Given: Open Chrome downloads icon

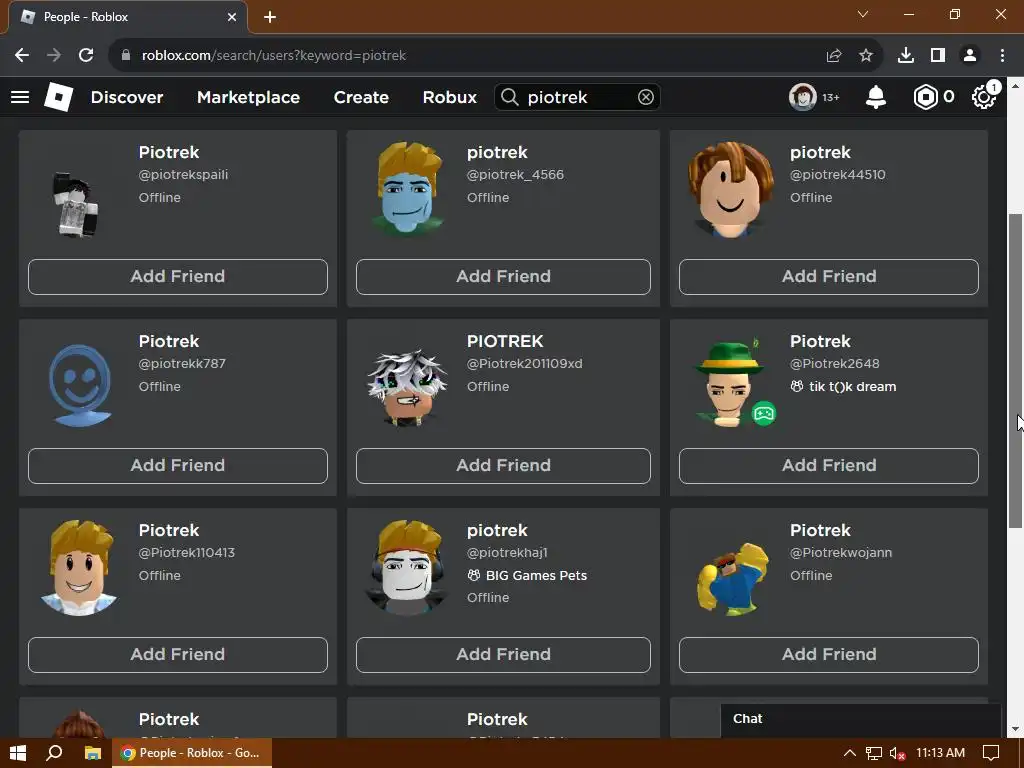Looking at the screenshot, I should point(906,56).
